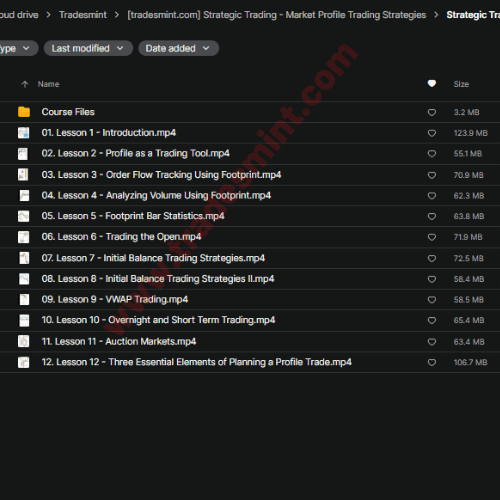Click the 3.2 MB size value
500x500 pixels.
[x=467, y=112]
